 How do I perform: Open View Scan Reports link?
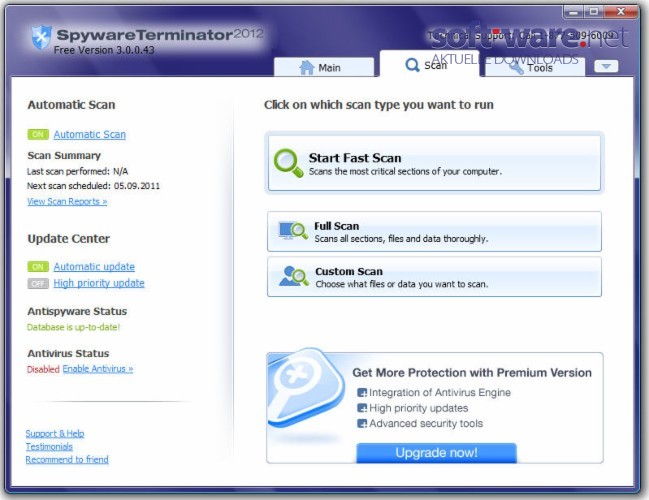tap(67, 202)
